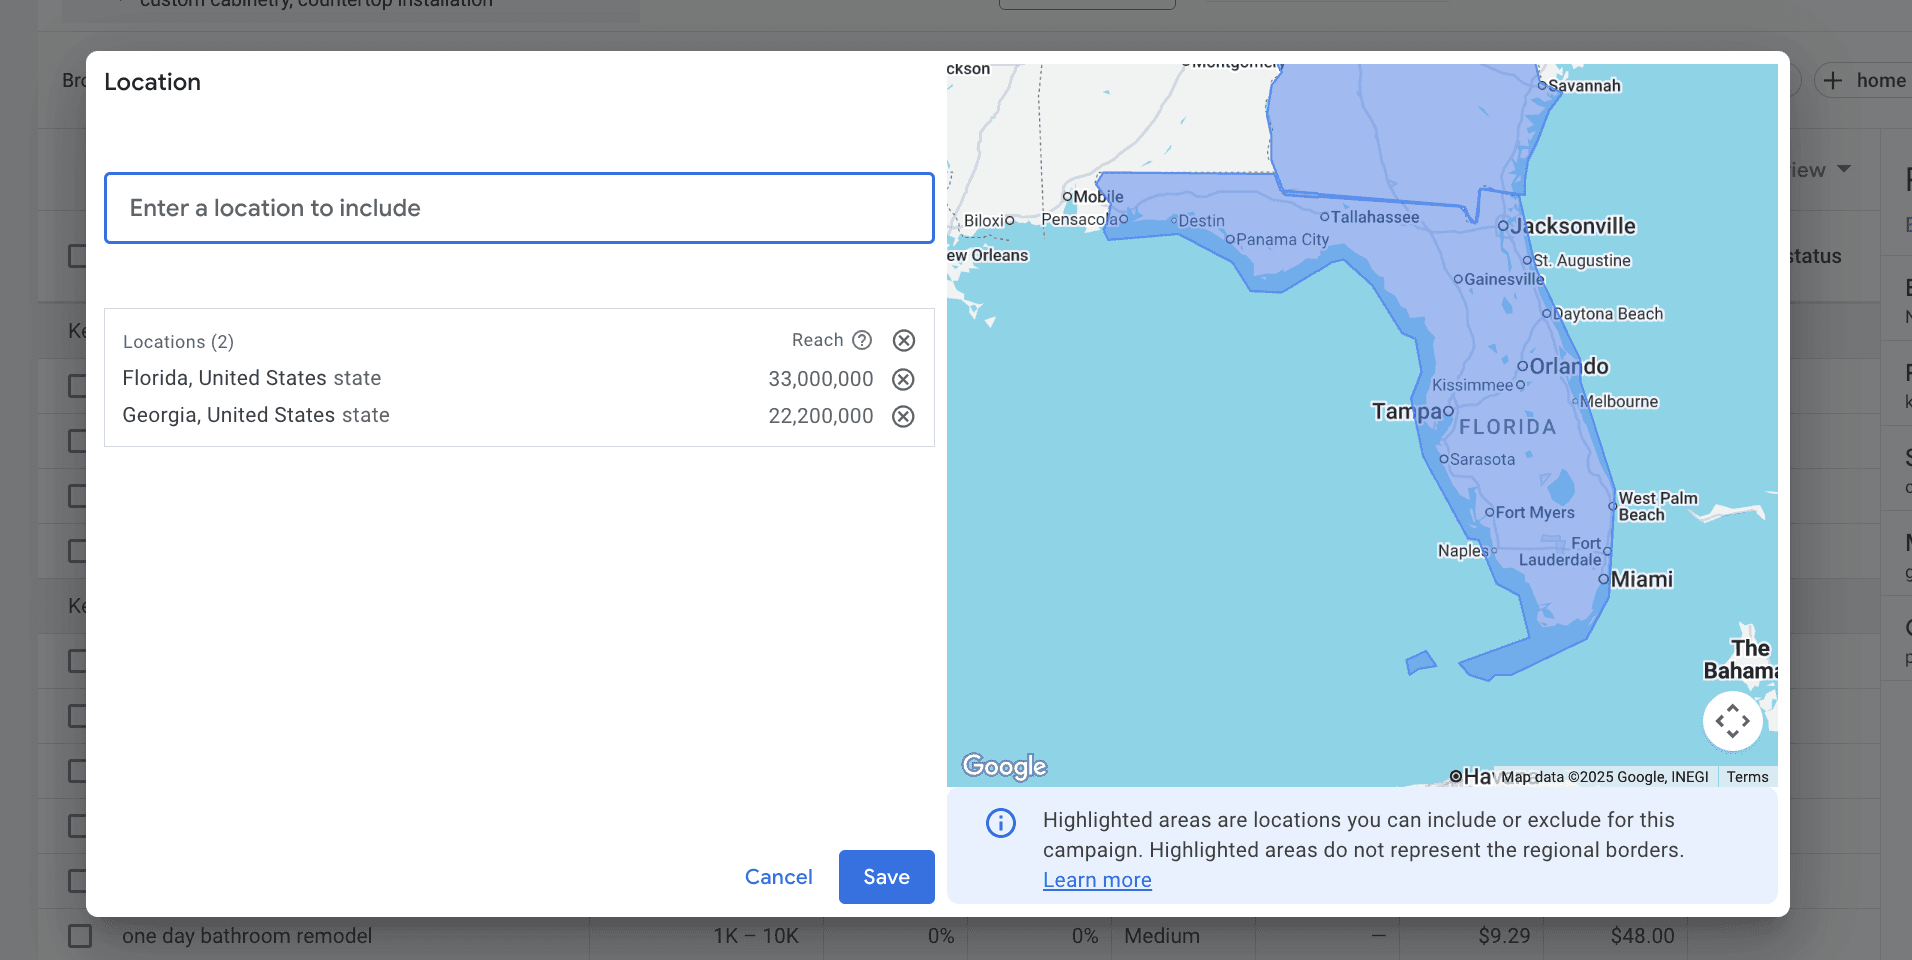The width and height of the screenshot is (1912, 960).
Task: Click into the 'Enter a location to include' field
Action: 519,208
